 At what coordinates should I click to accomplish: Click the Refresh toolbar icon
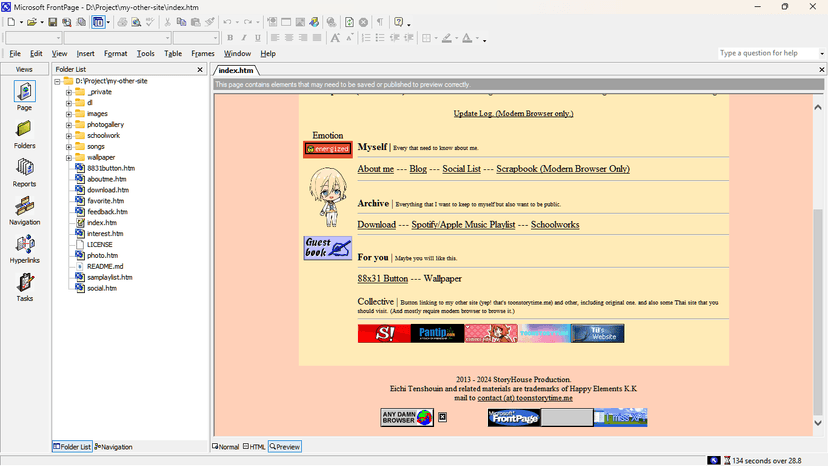[x=348, y=22]
